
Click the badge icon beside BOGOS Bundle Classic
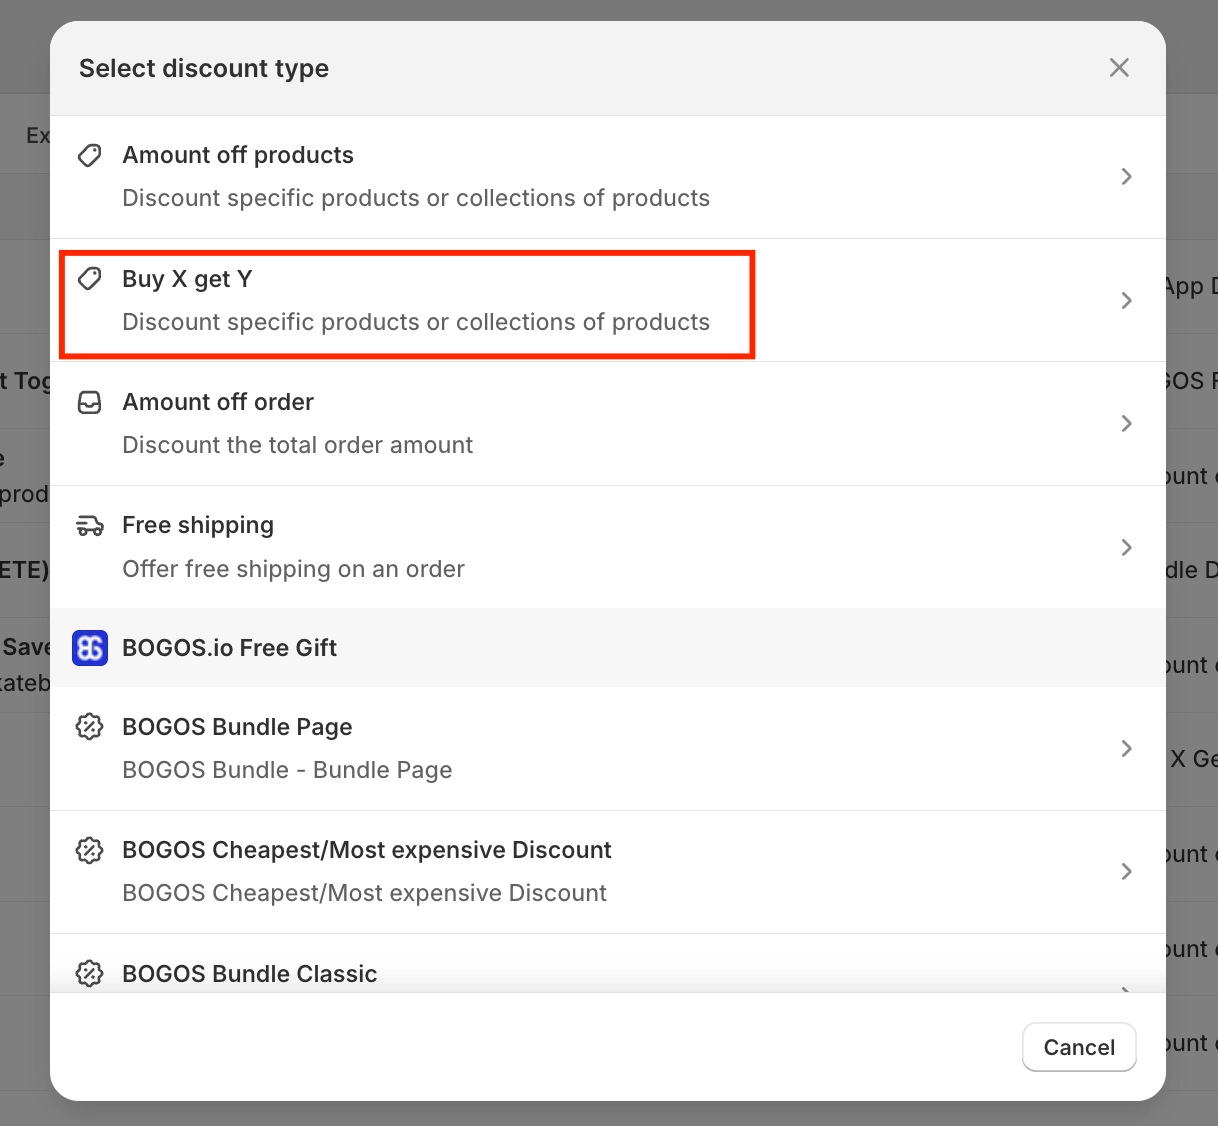(90, 973)
